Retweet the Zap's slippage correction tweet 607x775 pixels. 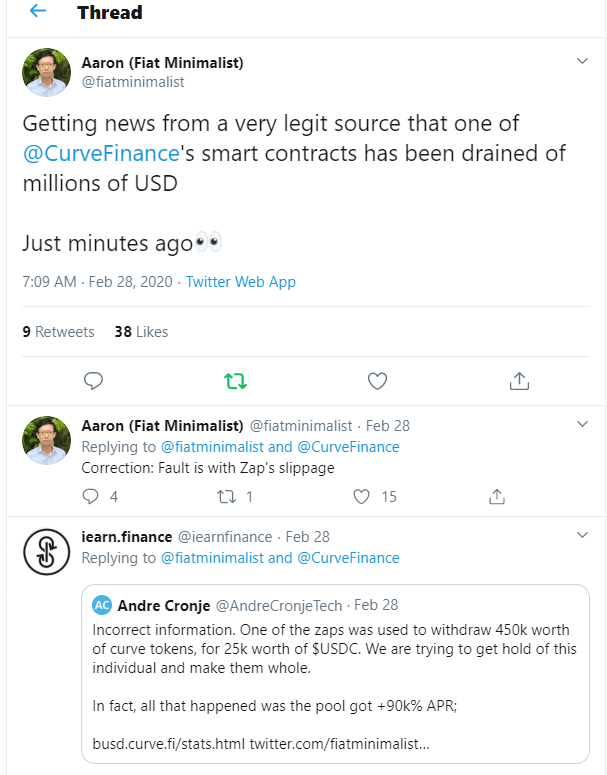tap(226, 496)
